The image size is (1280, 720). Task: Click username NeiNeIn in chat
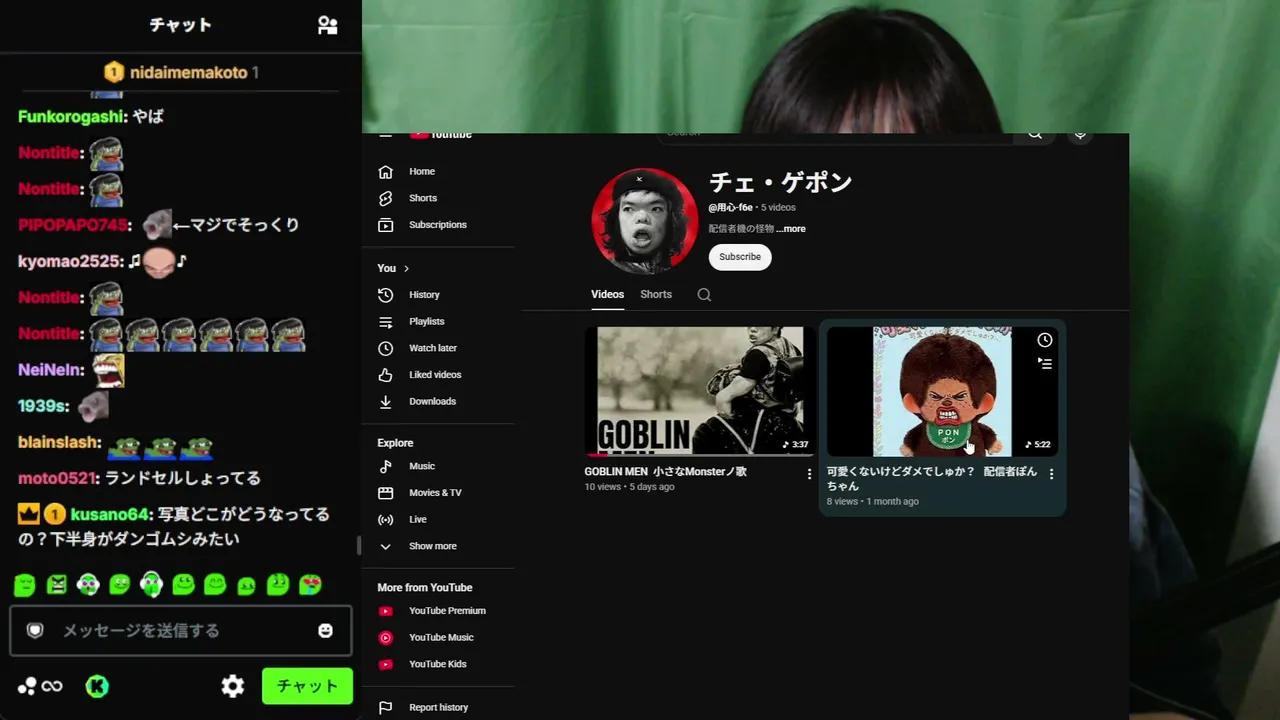[x=51, y=370]
